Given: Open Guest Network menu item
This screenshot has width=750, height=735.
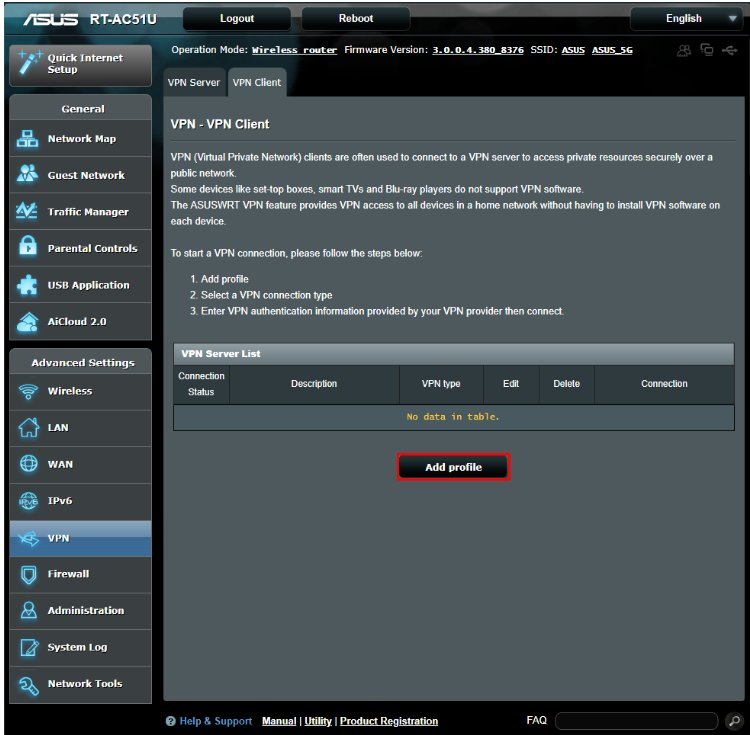Looking at the screenshot, I should tap(80, 175).
